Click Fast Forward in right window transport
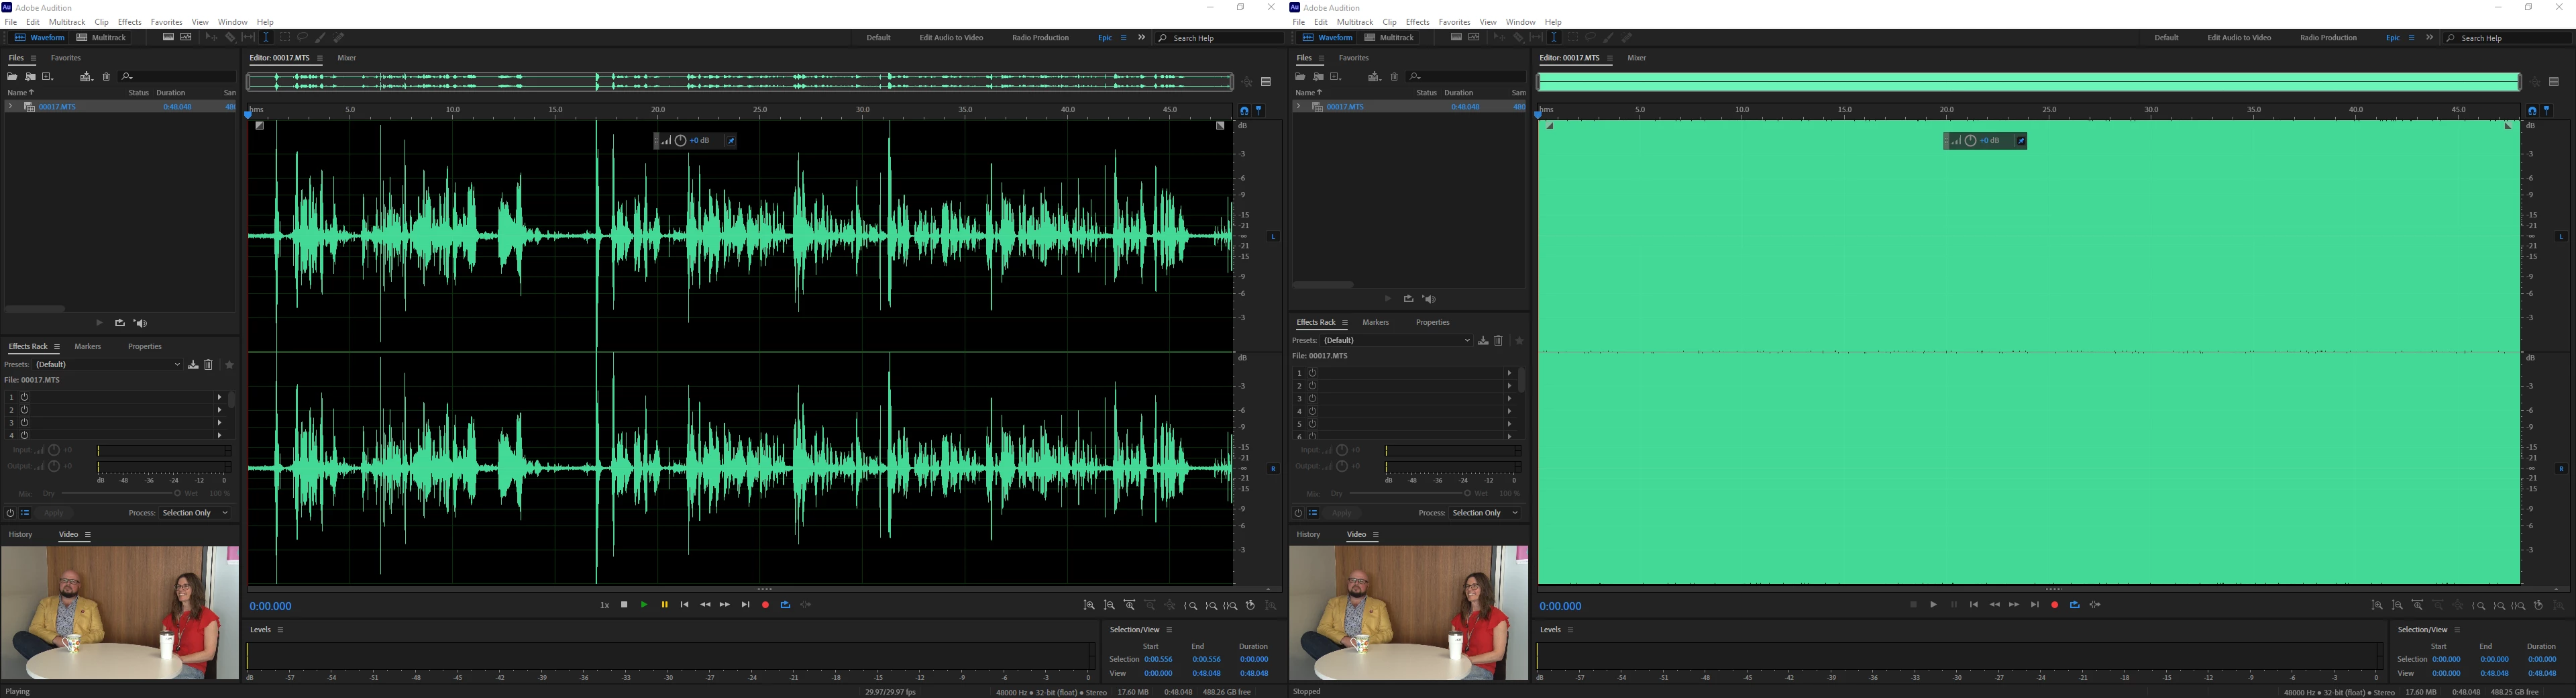This screenshot has height=698, width=2576. click(x=2014, y=605)
